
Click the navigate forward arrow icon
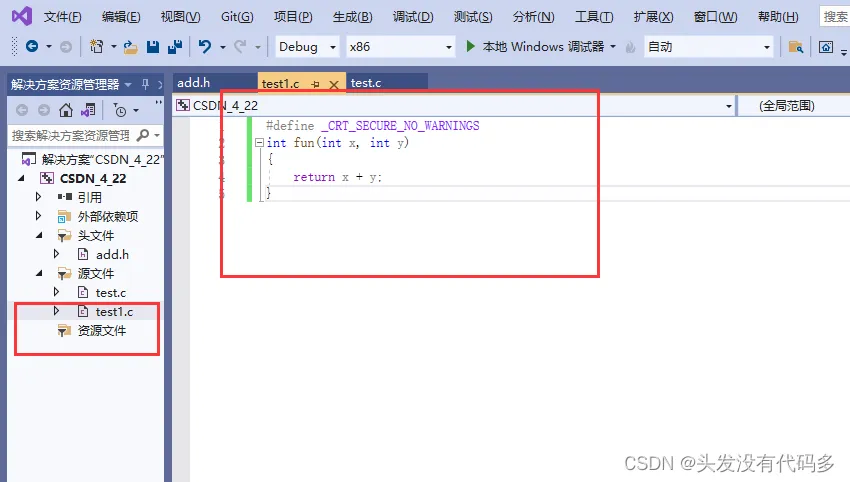click(66, 47)
